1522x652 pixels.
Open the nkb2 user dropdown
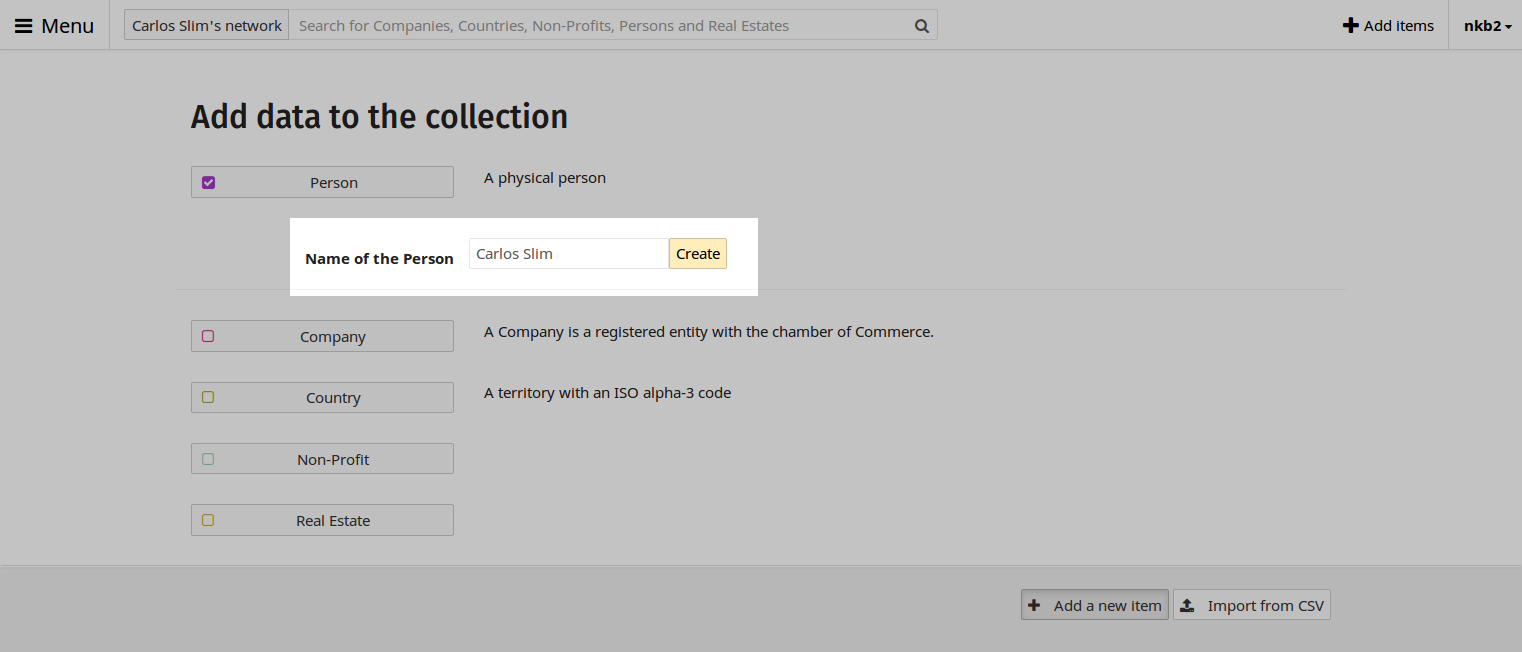pyautogui.click(x=1488, y=25)
